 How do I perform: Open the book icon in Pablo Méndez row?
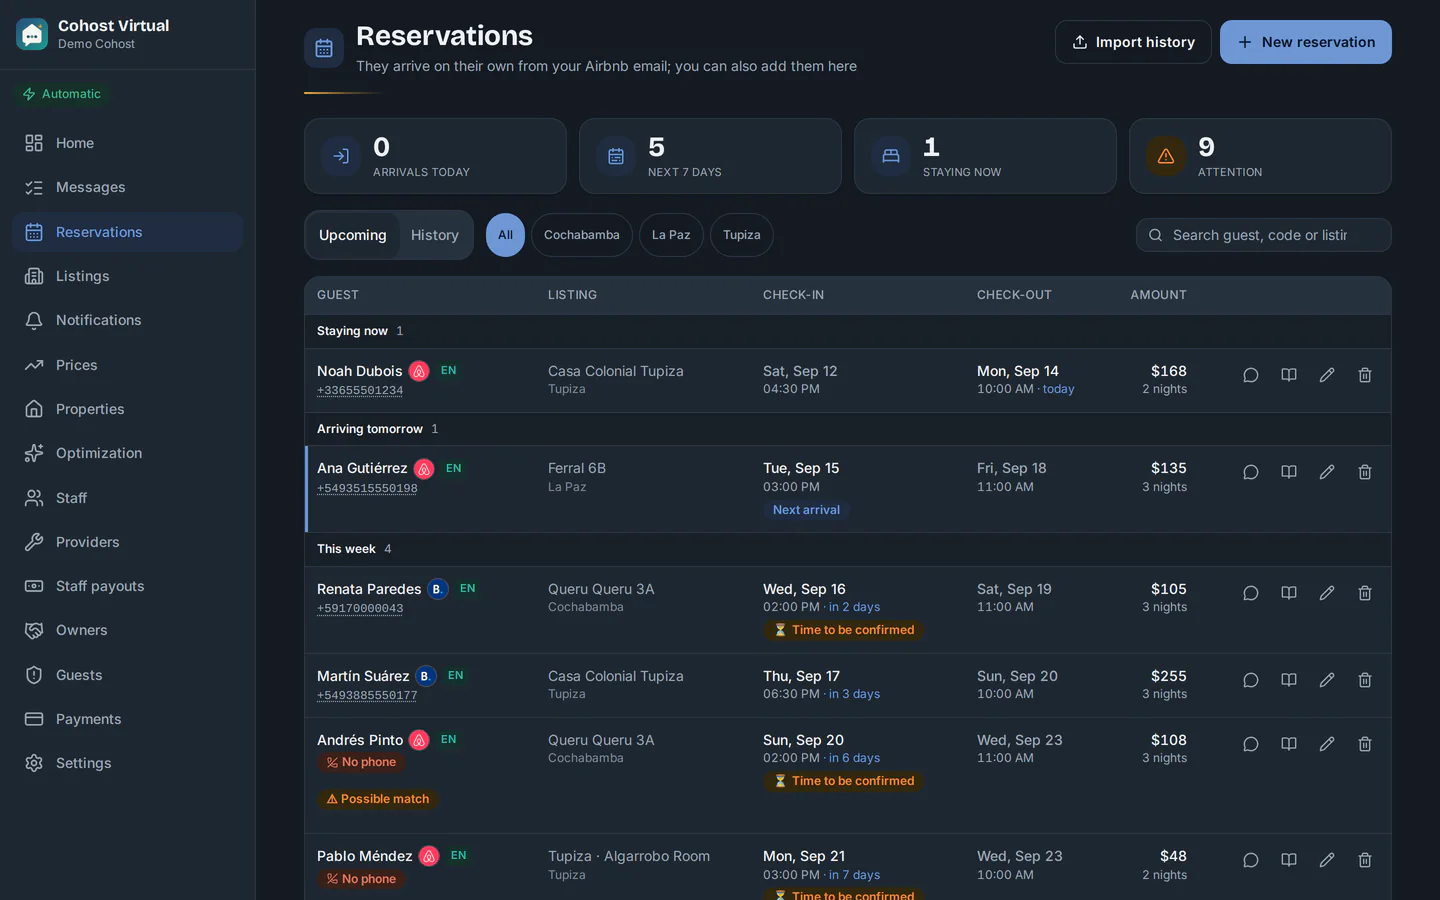1289,860
